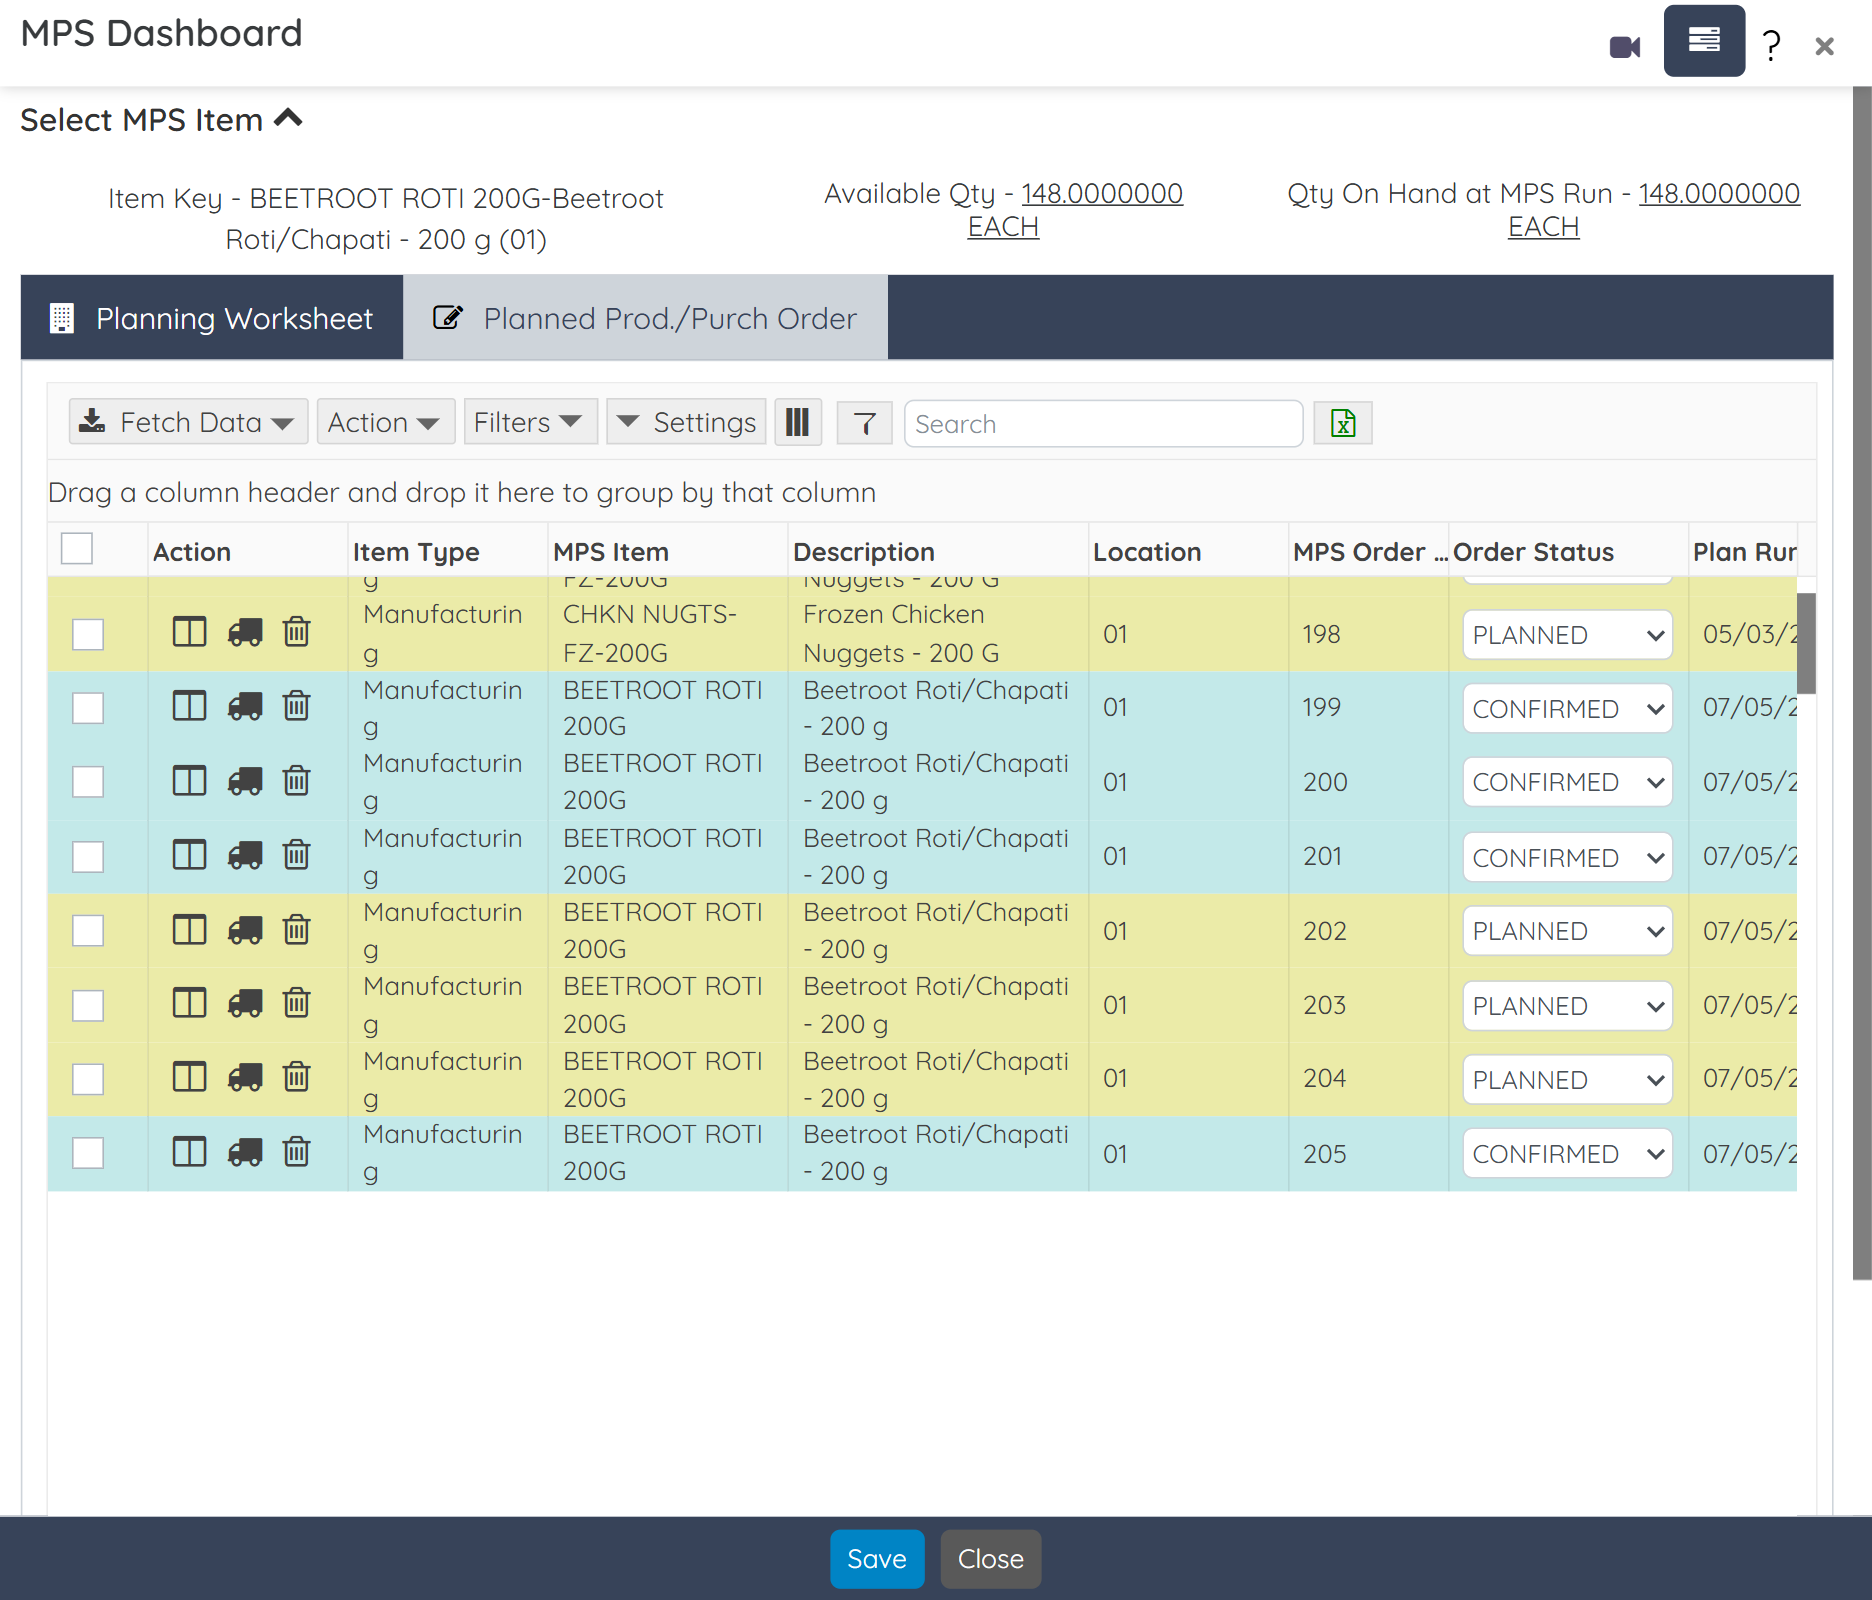
Task: Click truck icon for order 199
Action: 245,707
